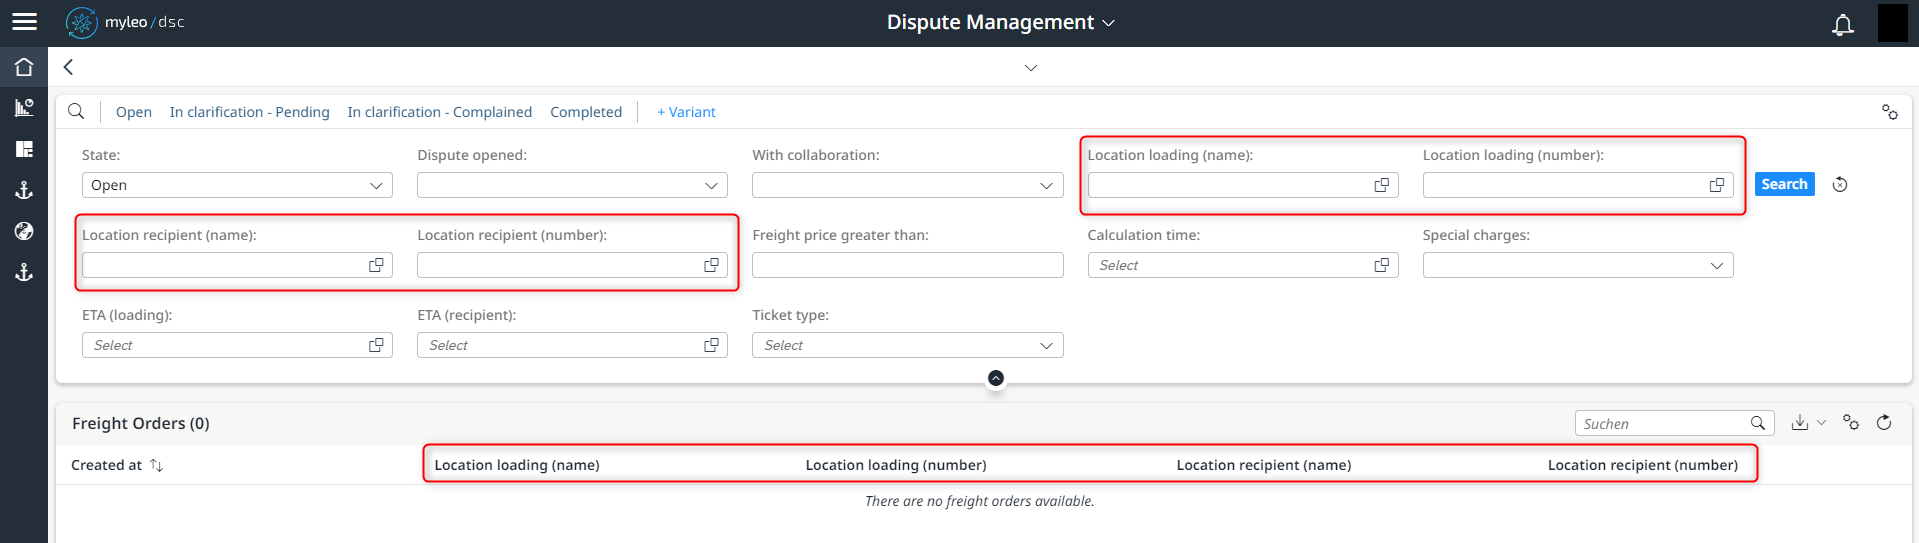1919x543 pixels.
Task: Open value help for Location loading (number)
Action: pos(1716,185)
